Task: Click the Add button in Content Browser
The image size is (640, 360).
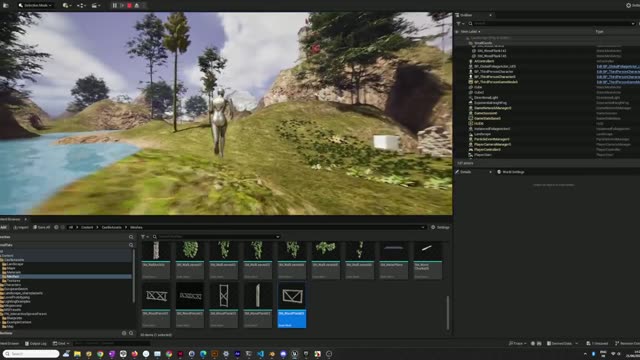Action: point(4,227)
